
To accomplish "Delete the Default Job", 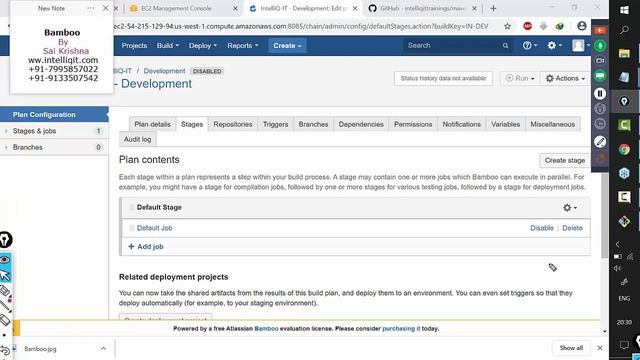I will (x=572, y=228).
